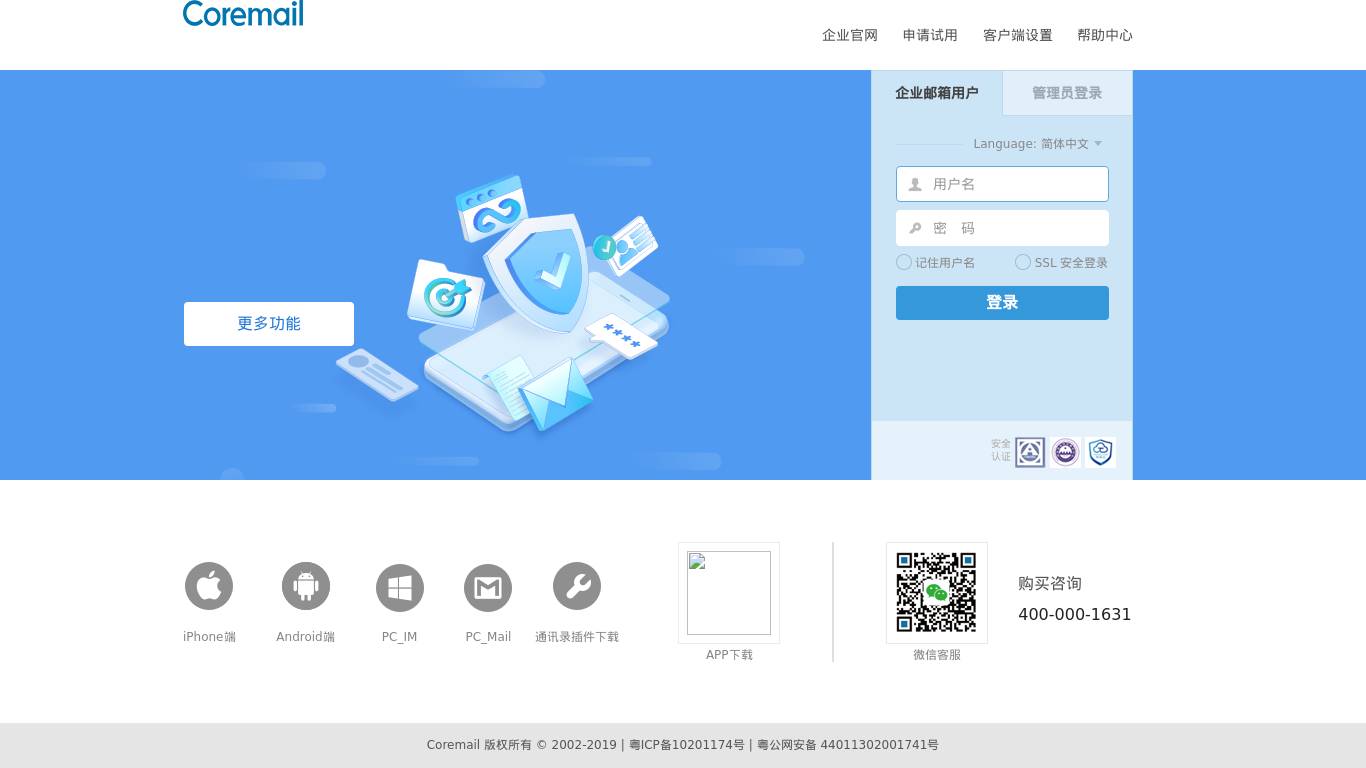Enable 记住用户名 option

tap(903, 262)
